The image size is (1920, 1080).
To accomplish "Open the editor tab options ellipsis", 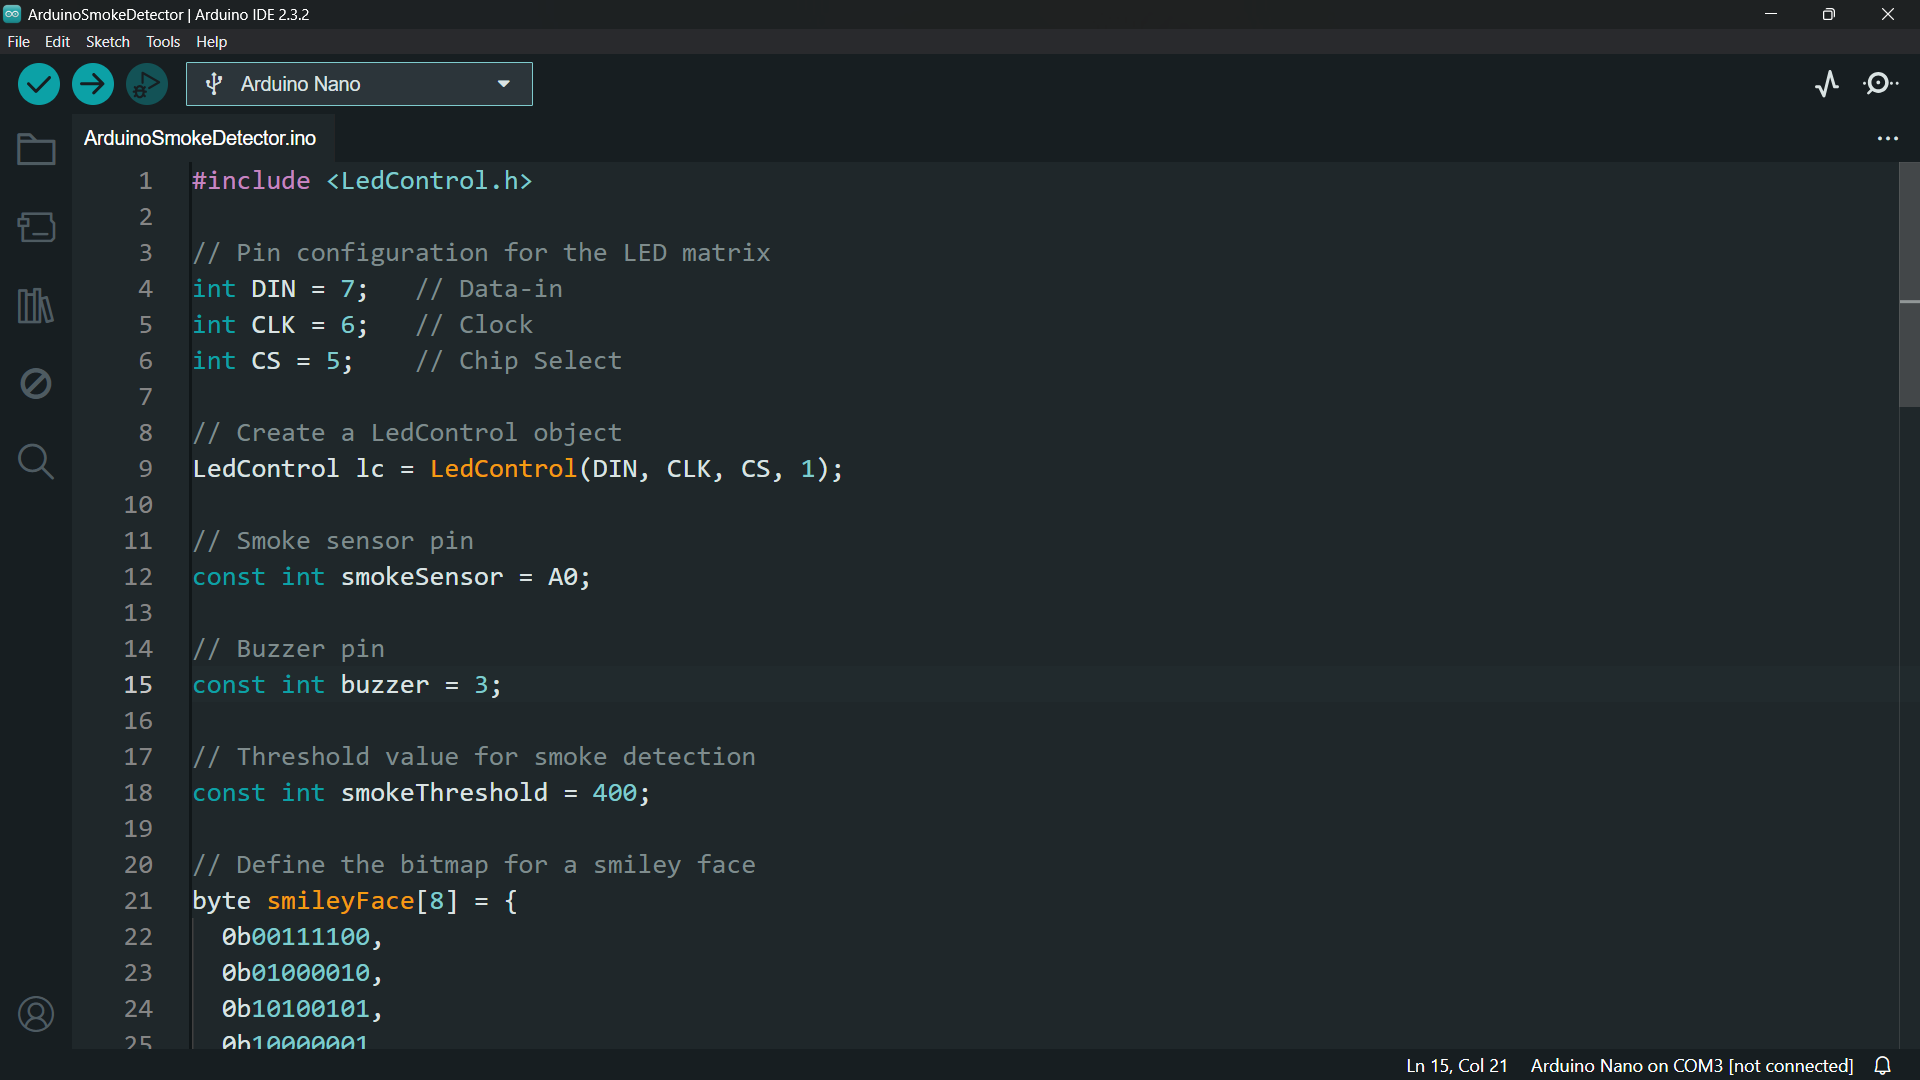I will [x=1888, y=139].
